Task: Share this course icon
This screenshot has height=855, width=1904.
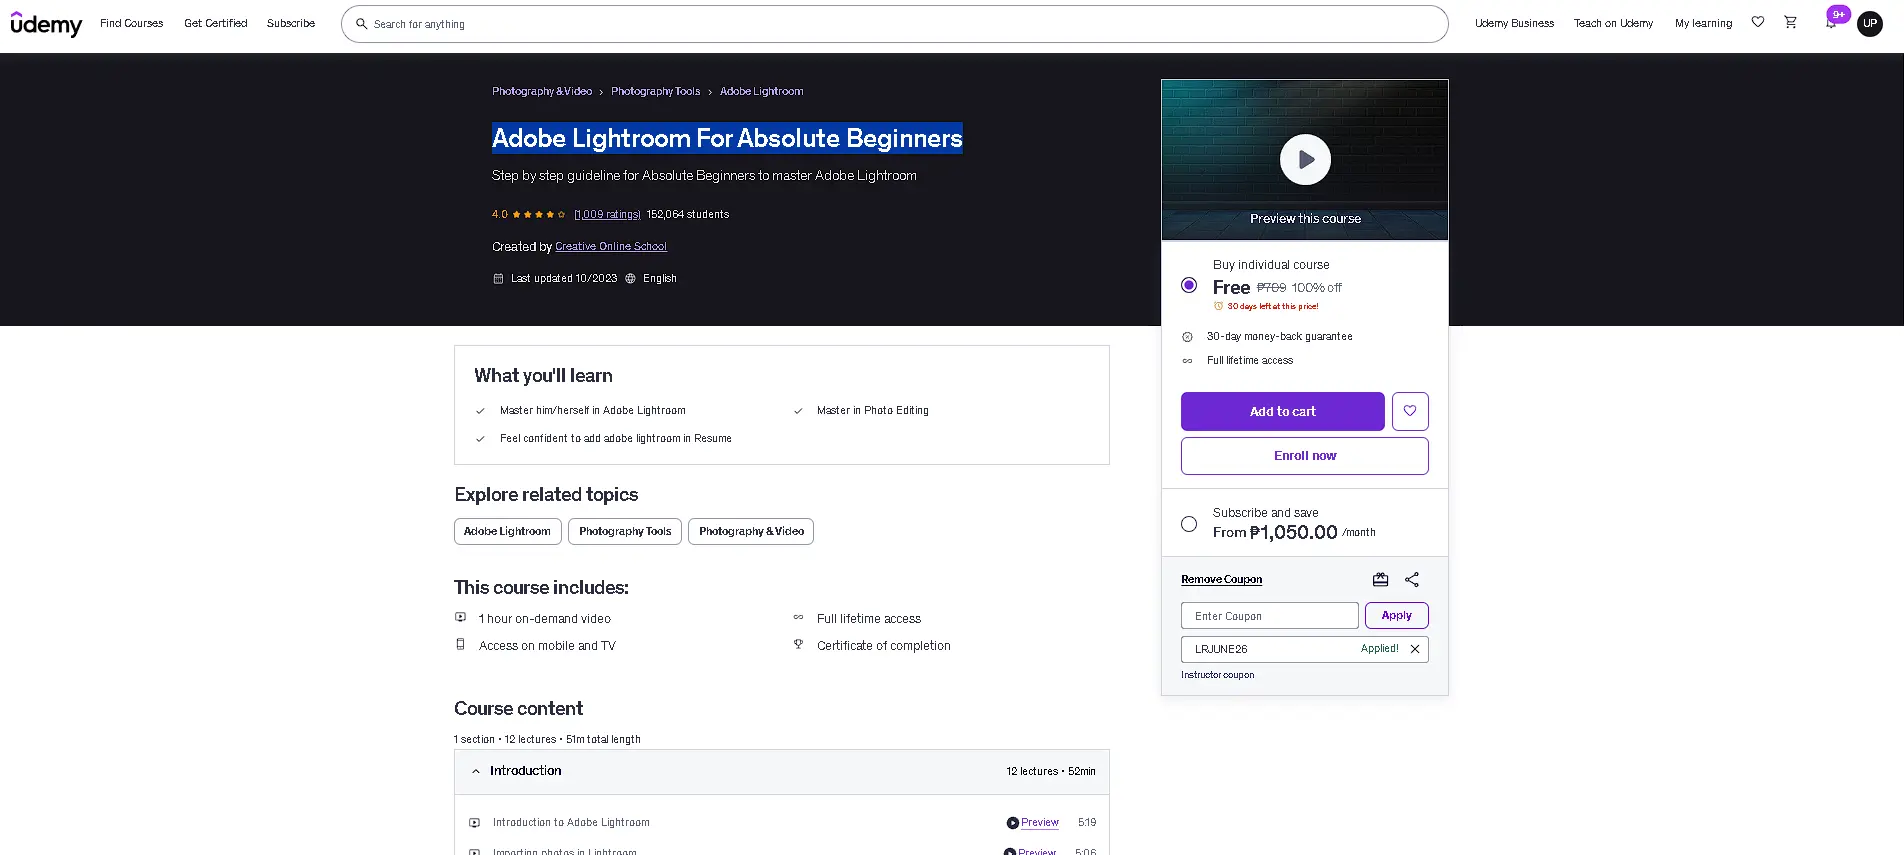Action: click(1412, 579)
